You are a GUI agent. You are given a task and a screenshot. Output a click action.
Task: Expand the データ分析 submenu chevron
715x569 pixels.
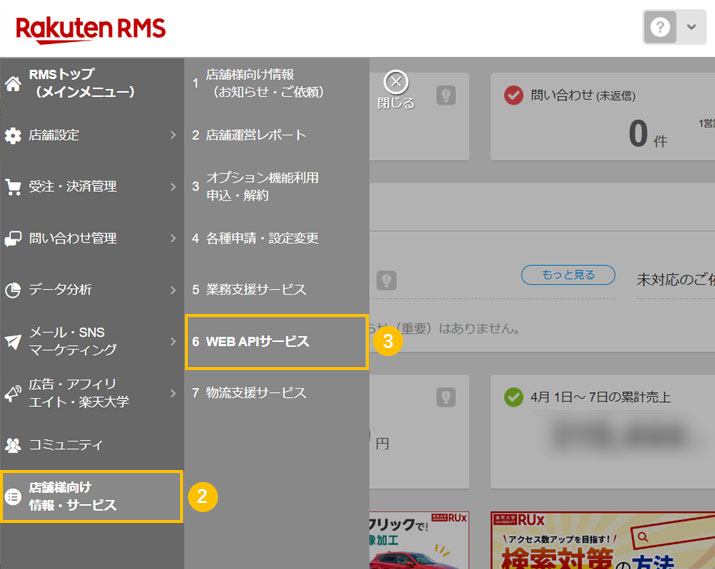[x=172, y=290]
